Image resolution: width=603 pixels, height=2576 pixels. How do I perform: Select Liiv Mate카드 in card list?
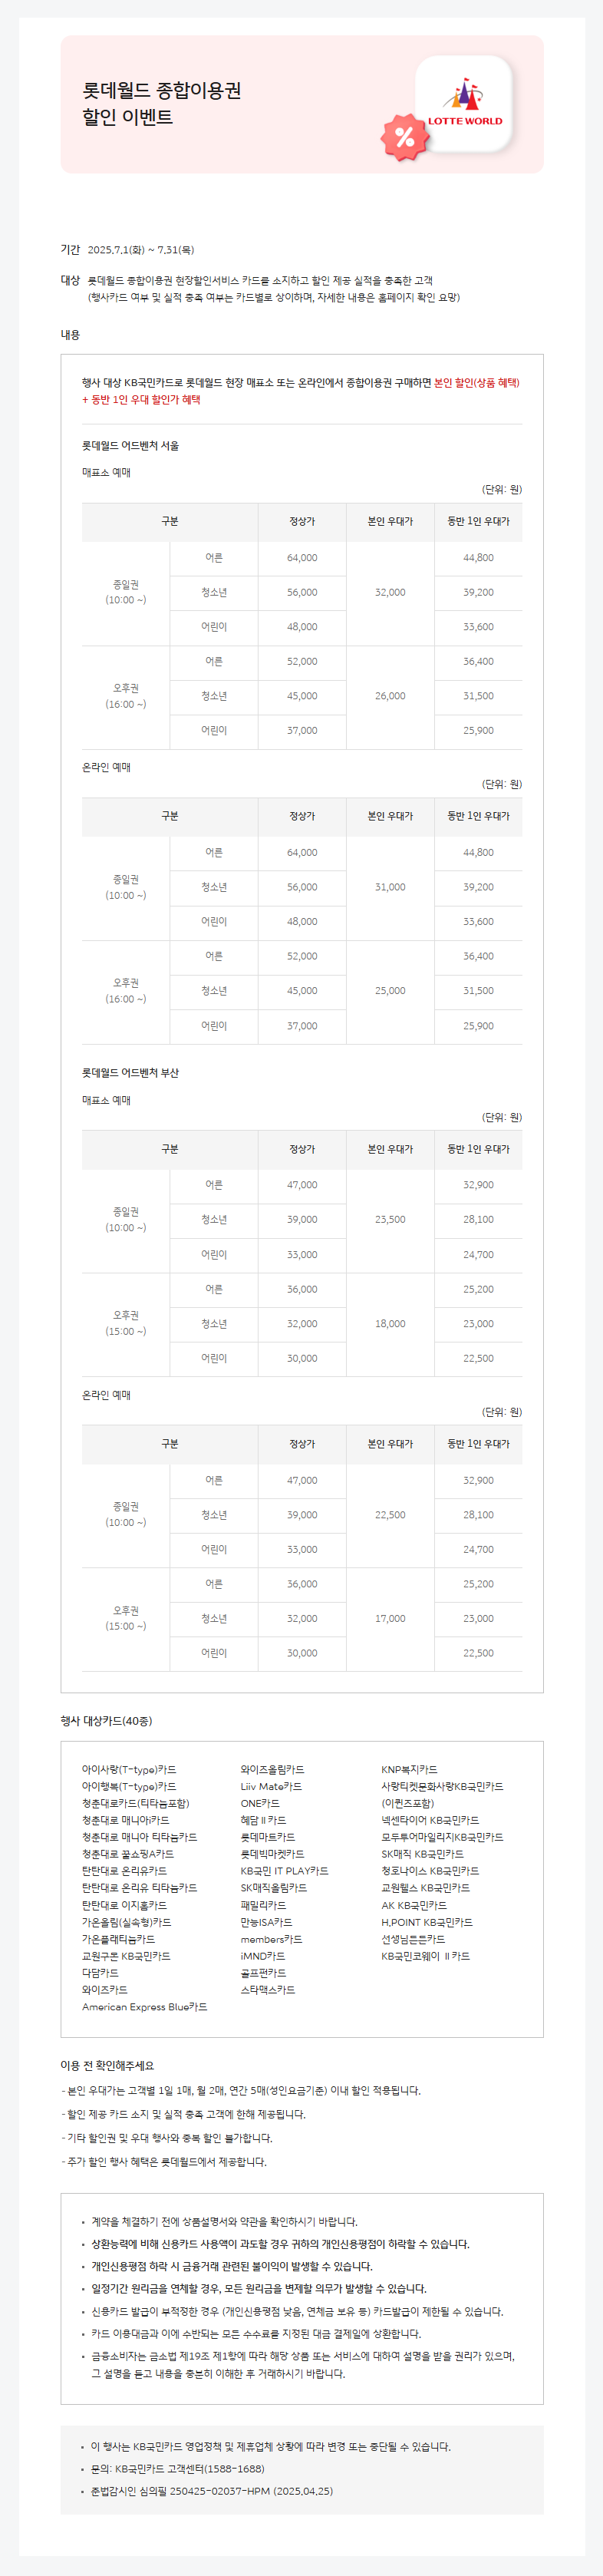pyautogui.click(x=271, y=1786)
